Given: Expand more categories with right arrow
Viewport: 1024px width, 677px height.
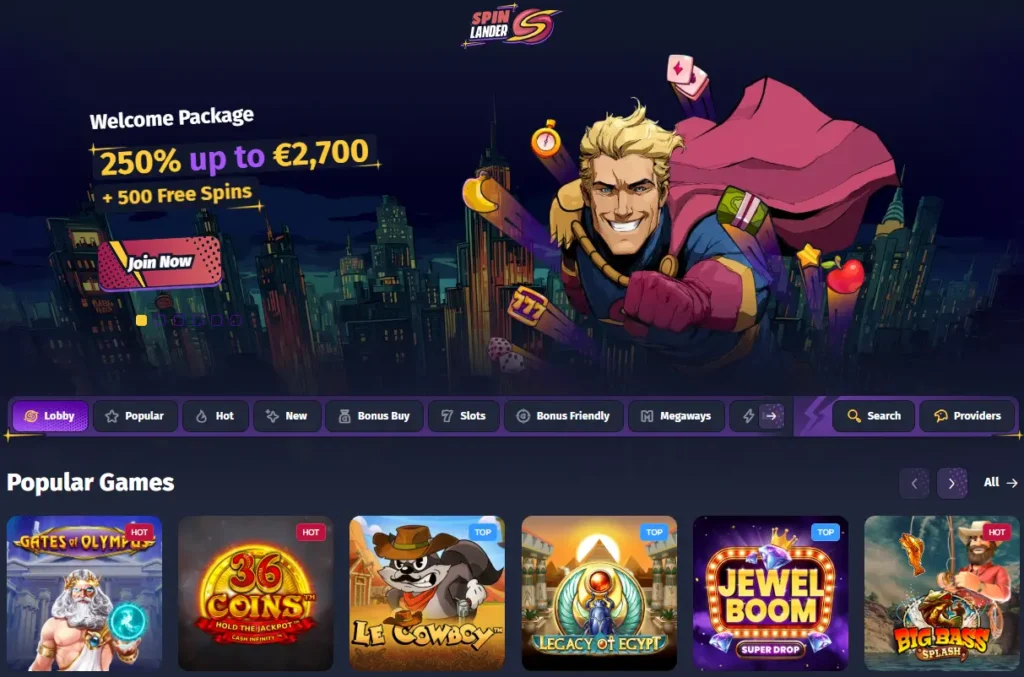Looking at the screenshot, I should pyautogui.click(x=771, y=416).
